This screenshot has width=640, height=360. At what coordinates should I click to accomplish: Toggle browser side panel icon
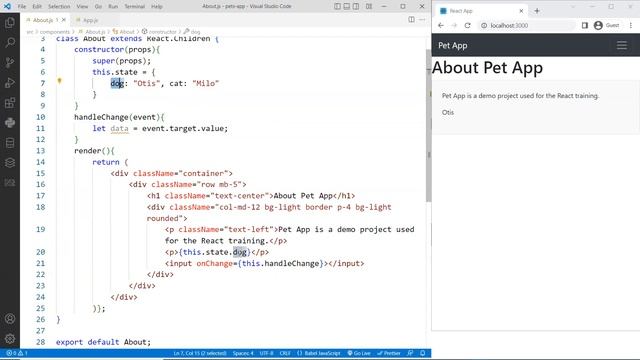pos(584,25)
